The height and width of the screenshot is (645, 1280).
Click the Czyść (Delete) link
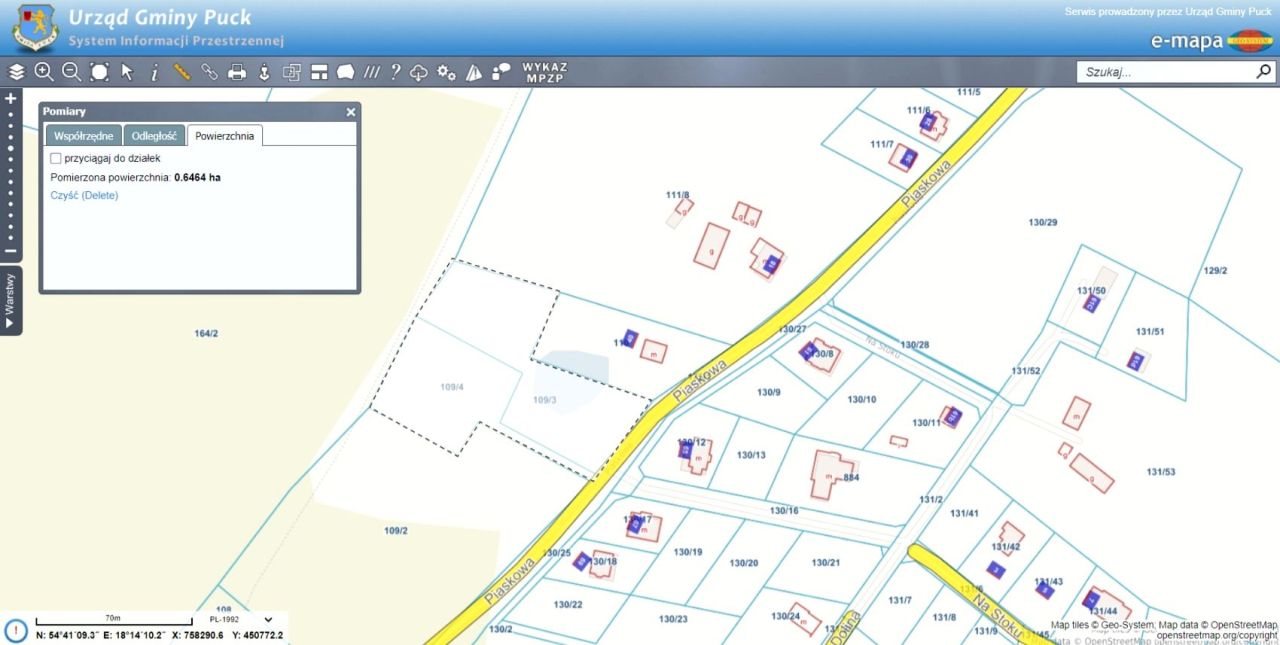84,195
